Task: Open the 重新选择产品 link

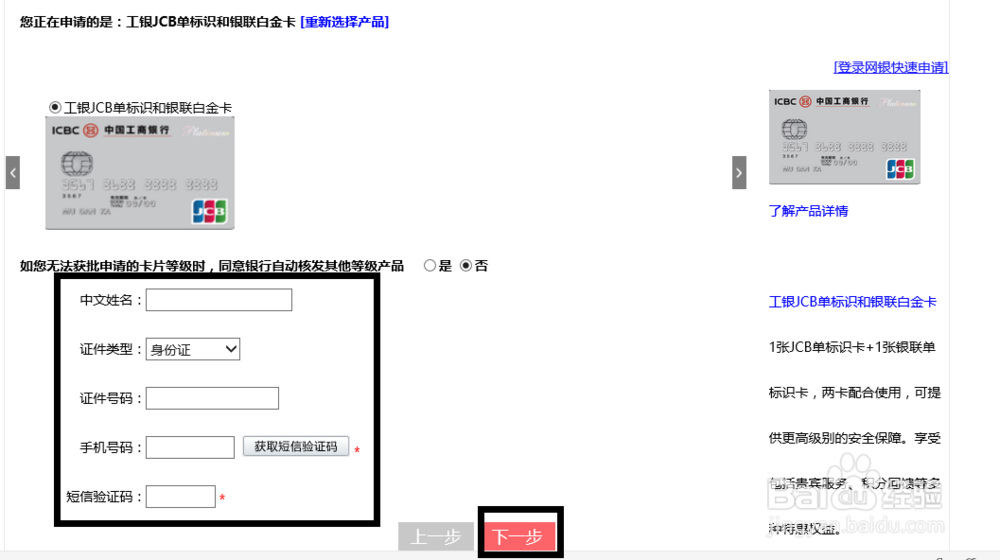Action: pyautogui.click(x=344, y=22)
